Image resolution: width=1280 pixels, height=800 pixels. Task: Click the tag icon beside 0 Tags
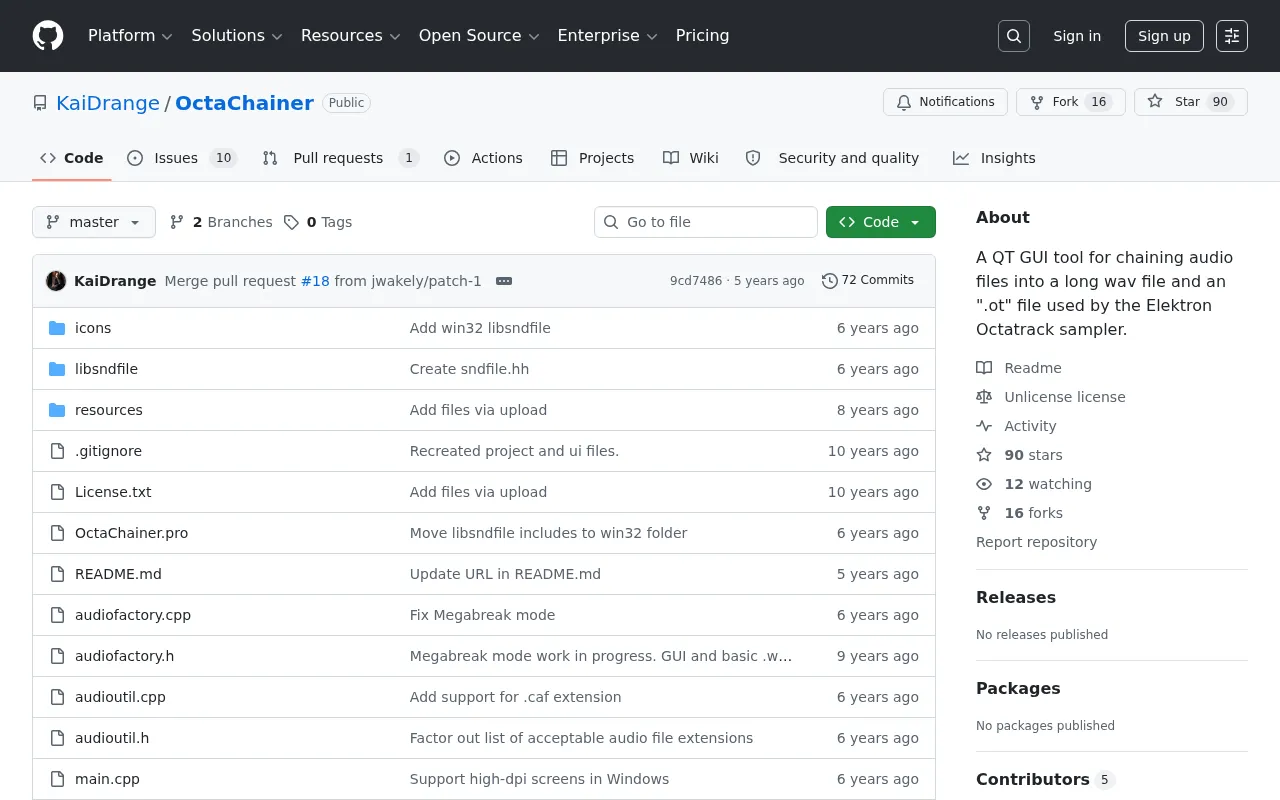[x=291, y=222]
